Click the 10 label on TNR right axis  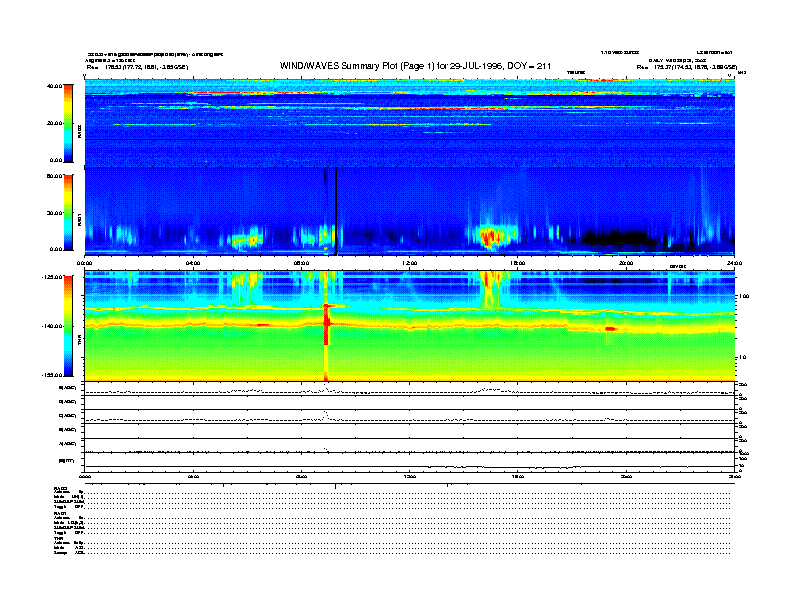[742, 358]
